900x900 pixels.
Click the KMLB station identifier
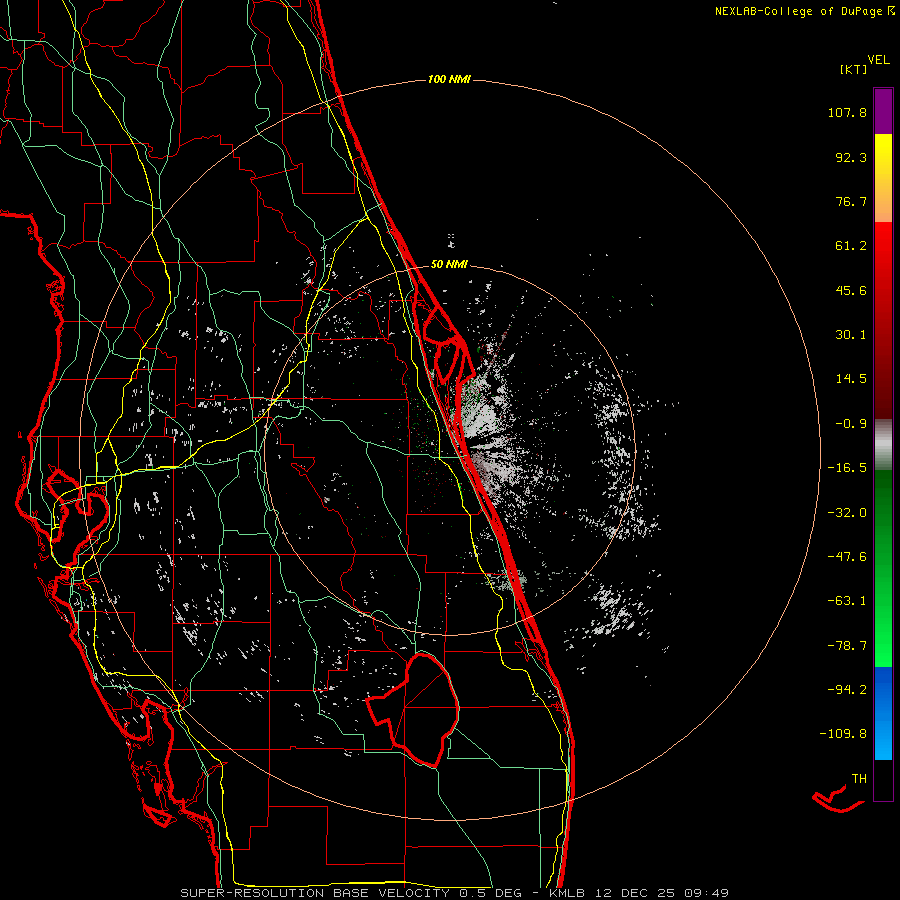(x=568, y=893)
